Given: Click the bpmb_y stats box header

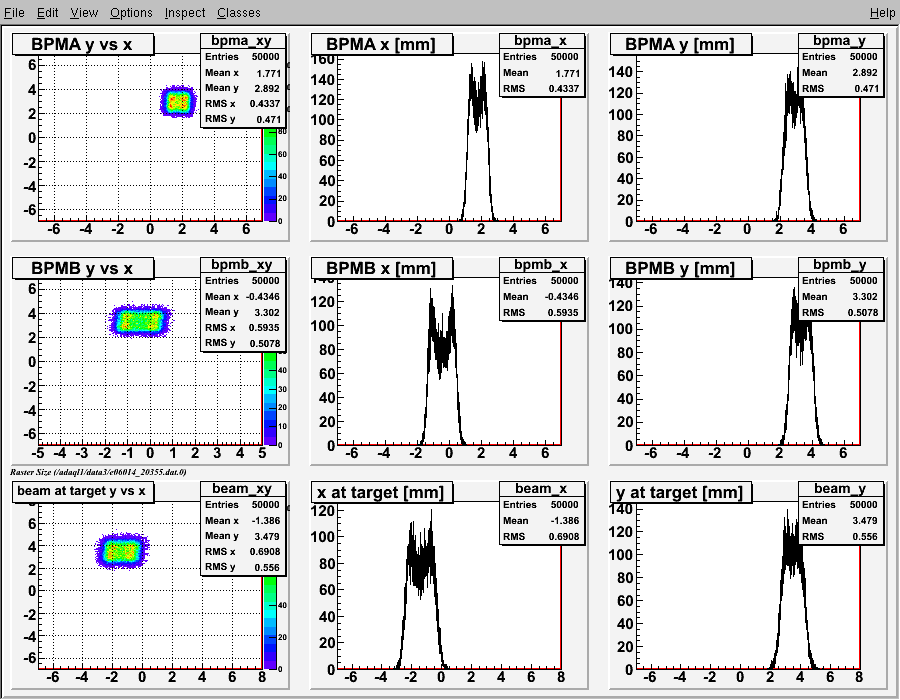Looking at the screenshot, I should pyautogui.click(x=840, y=265).
